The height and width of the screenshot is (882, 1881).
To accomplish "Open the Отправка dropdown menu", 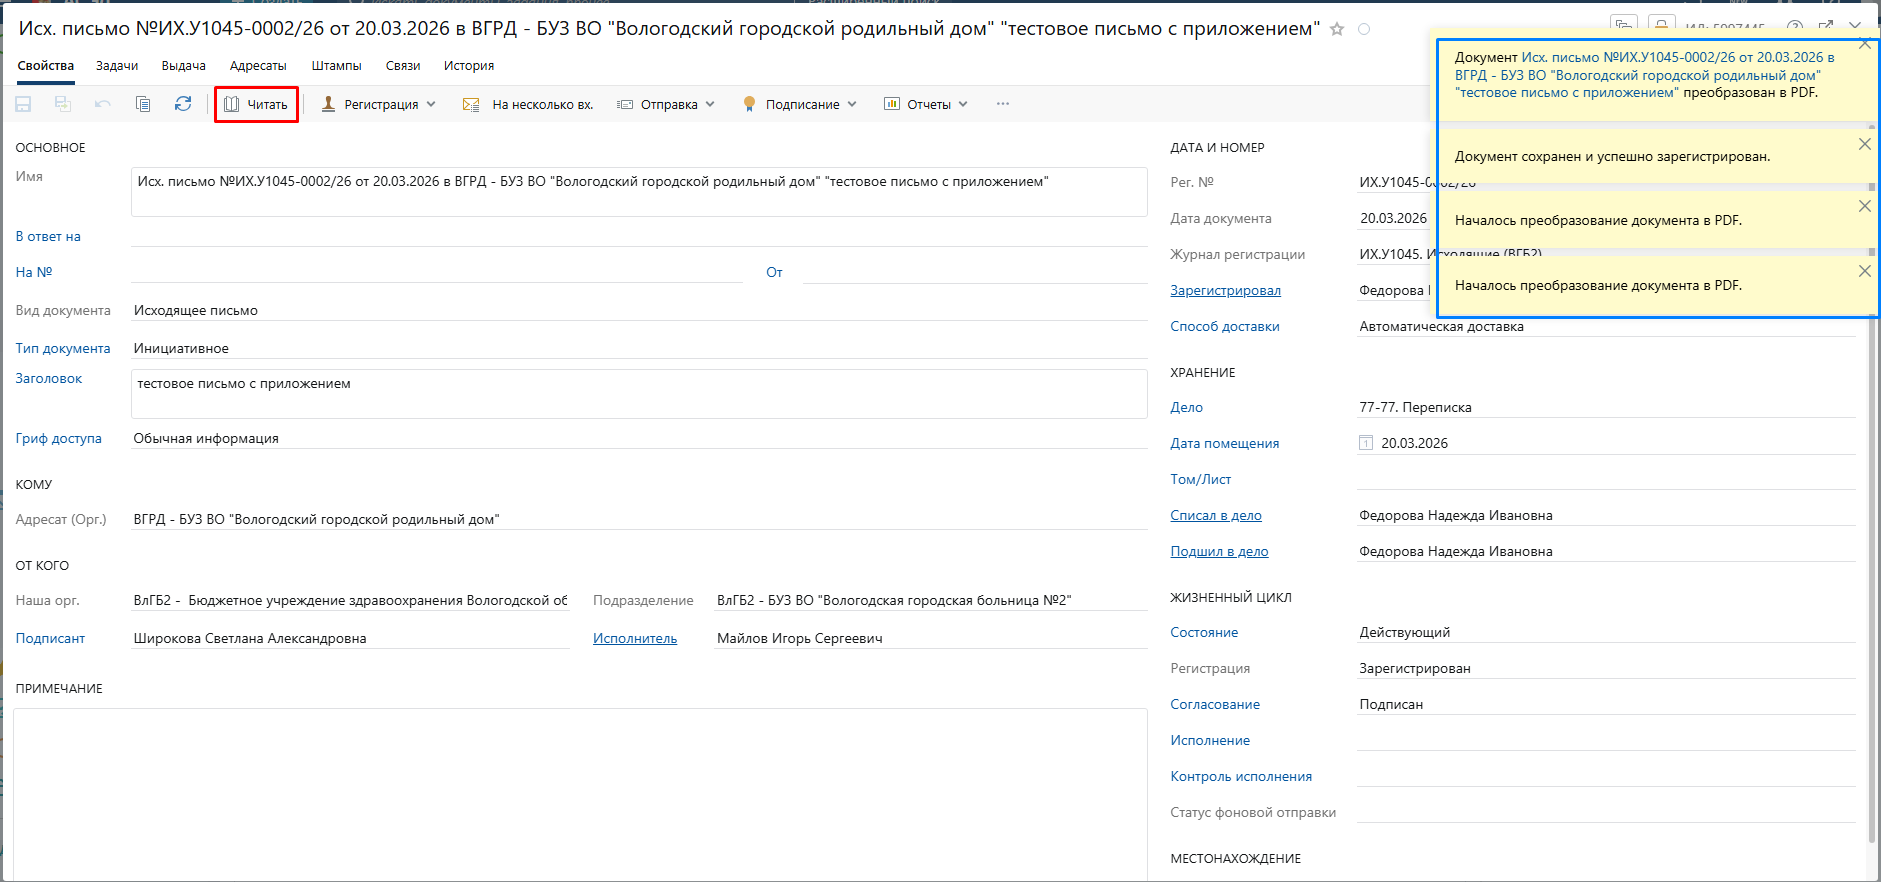I will 666,104.
